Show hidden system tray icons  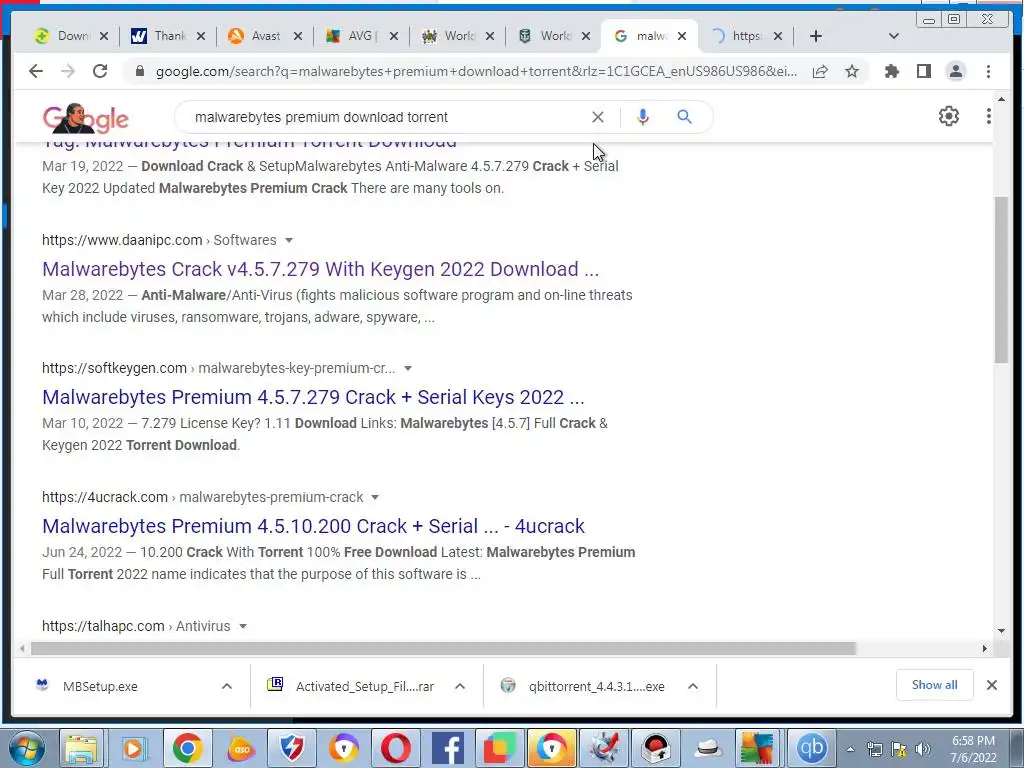[850, 749]
